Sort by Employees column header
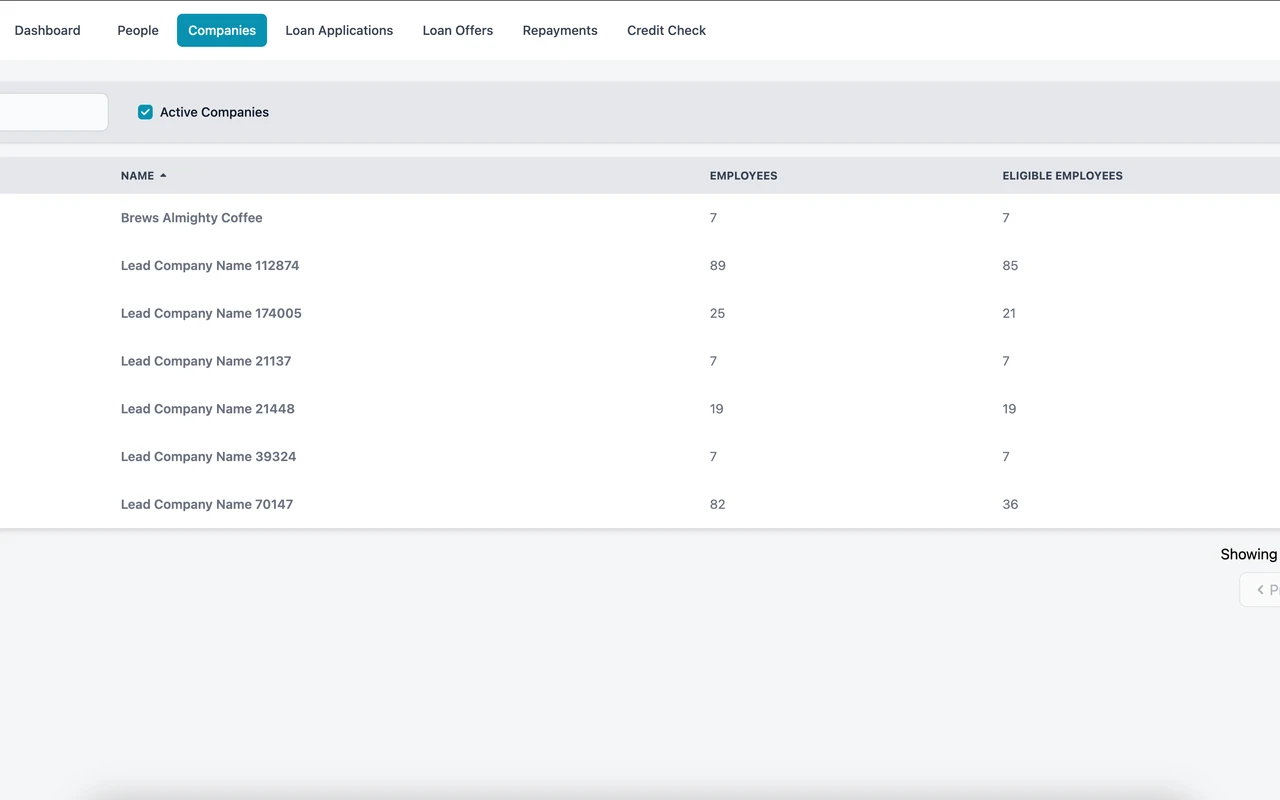 [x=743, y=176]
